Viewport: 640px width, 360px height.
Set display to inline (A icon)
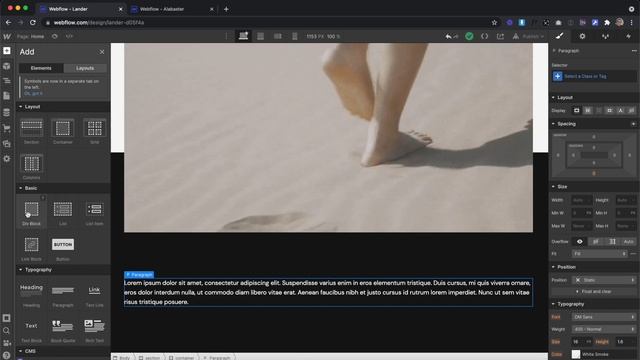point(621,111)
